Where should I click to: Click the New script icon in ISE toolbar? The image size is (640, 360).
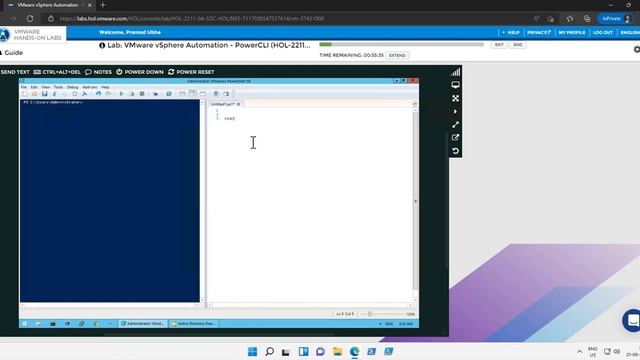[24, 94]
